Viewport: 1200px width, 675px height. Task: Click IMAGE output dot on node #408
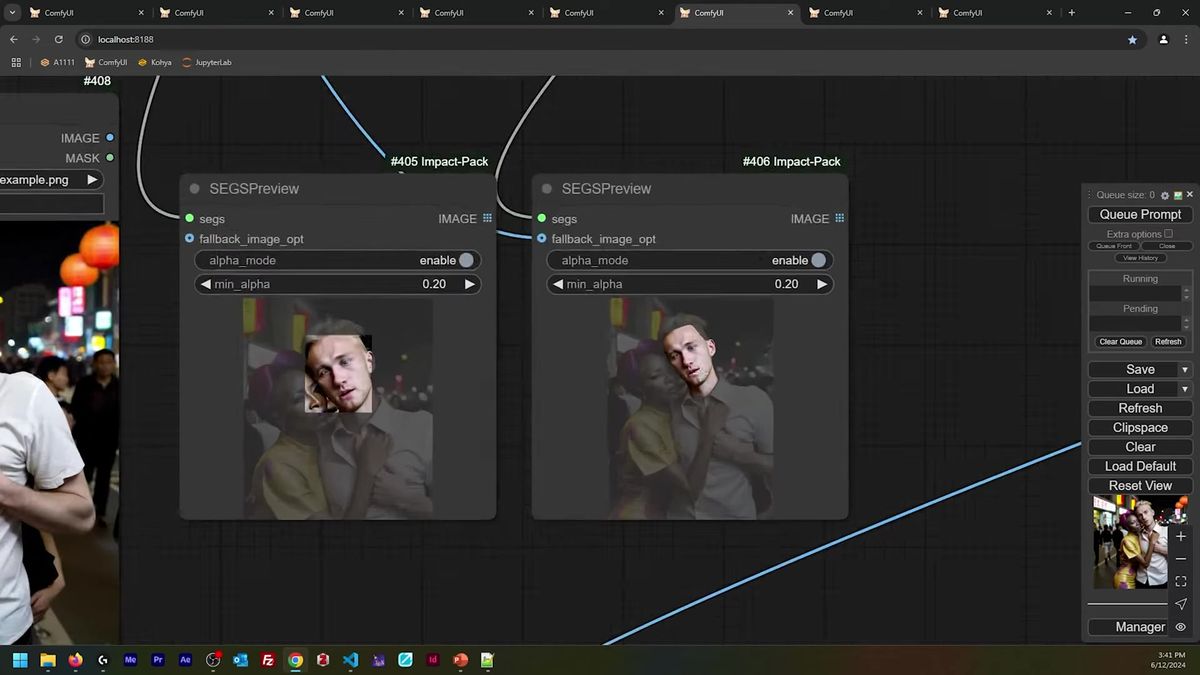click(110, 138)
